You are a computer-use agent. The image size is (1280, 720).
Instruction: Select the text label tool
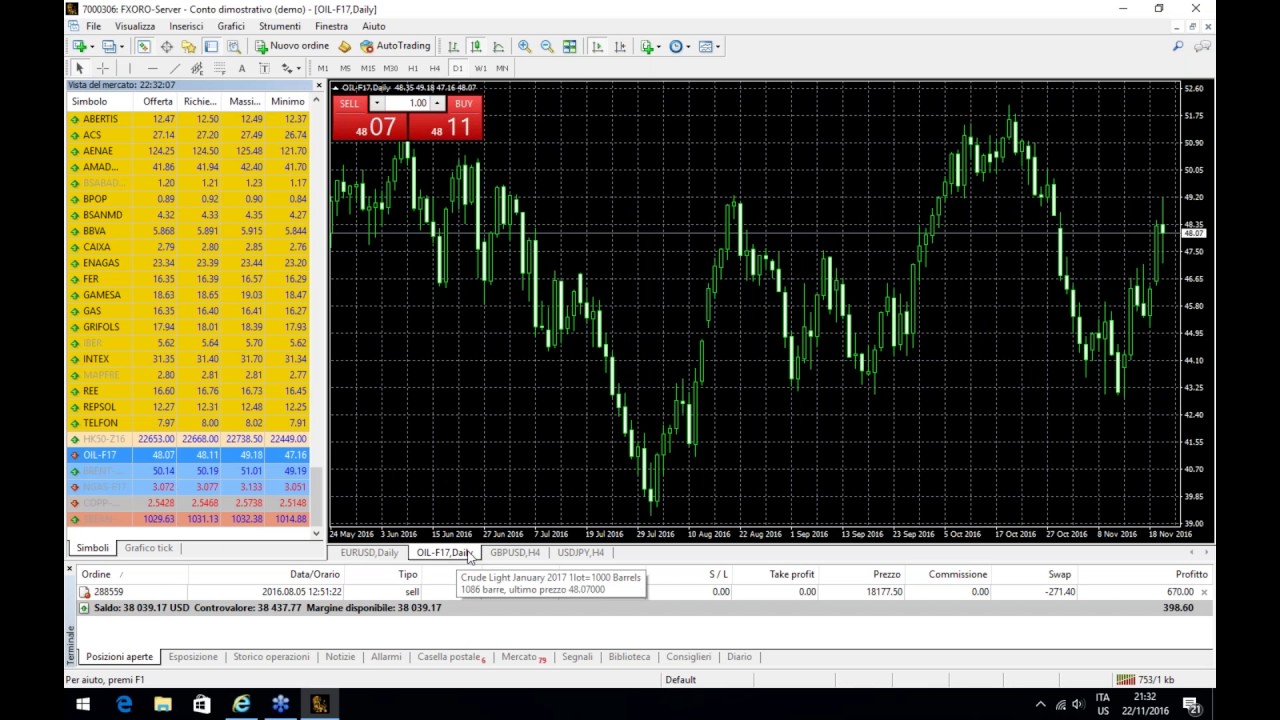[264, 68]
